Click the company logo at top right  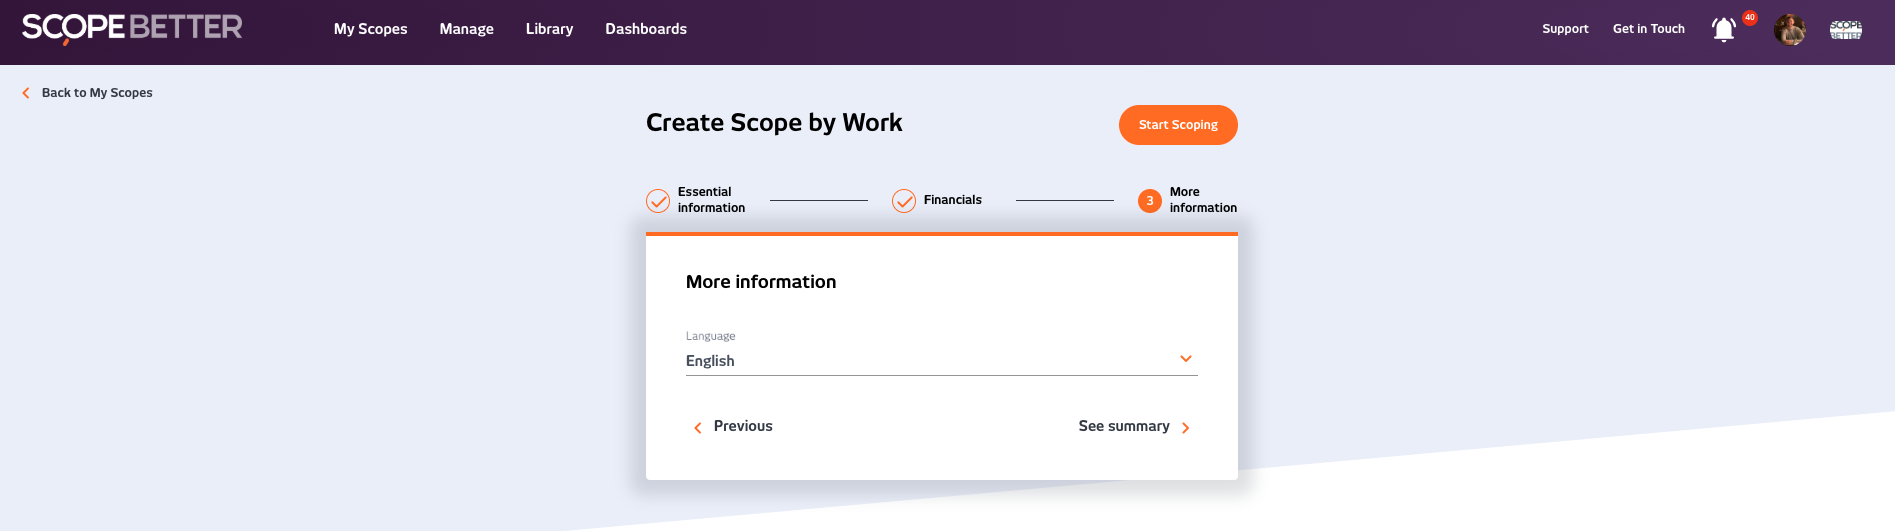pyautogui.click(x=1845, y=30)
